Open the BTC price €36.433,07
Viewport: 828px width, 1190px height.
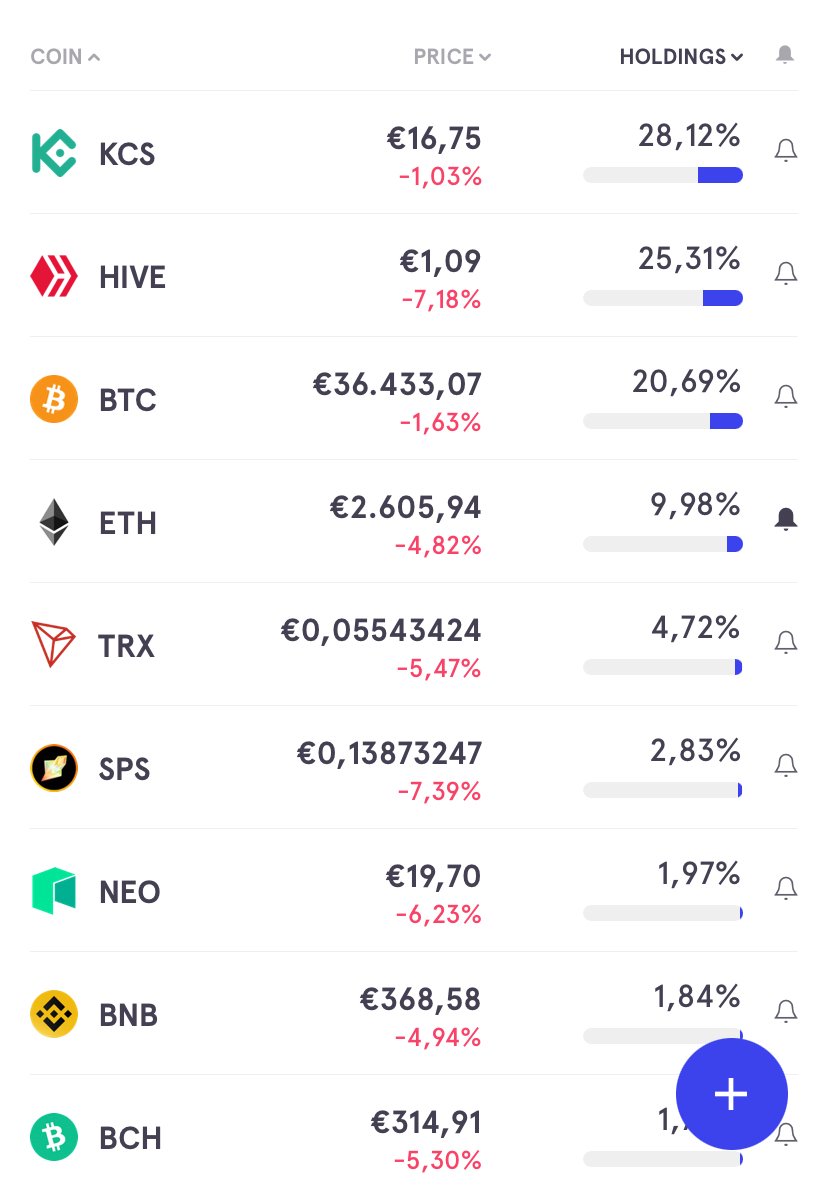click(397, 384)
